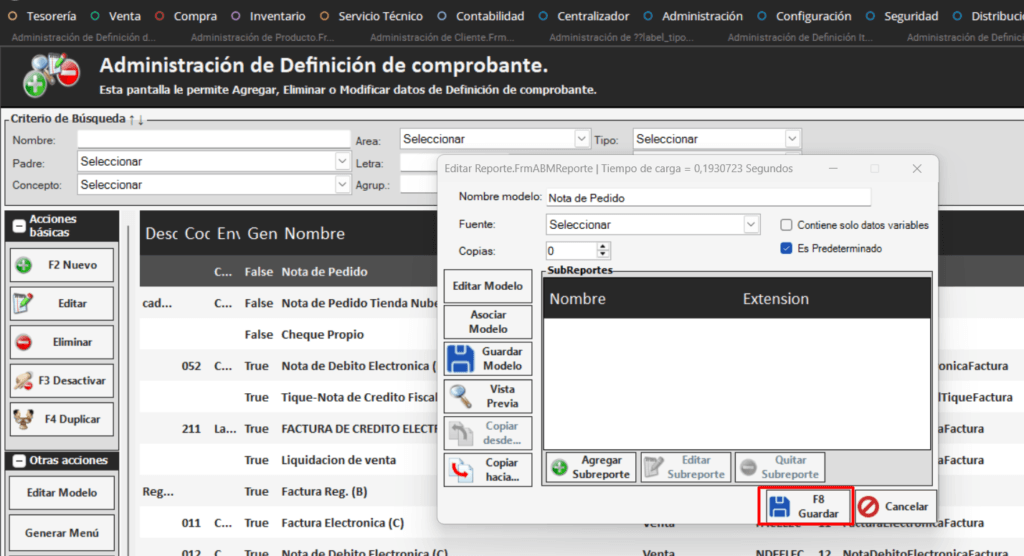
Task: Click the F2 Nuevo green plus icon
Action: point(24,266)
